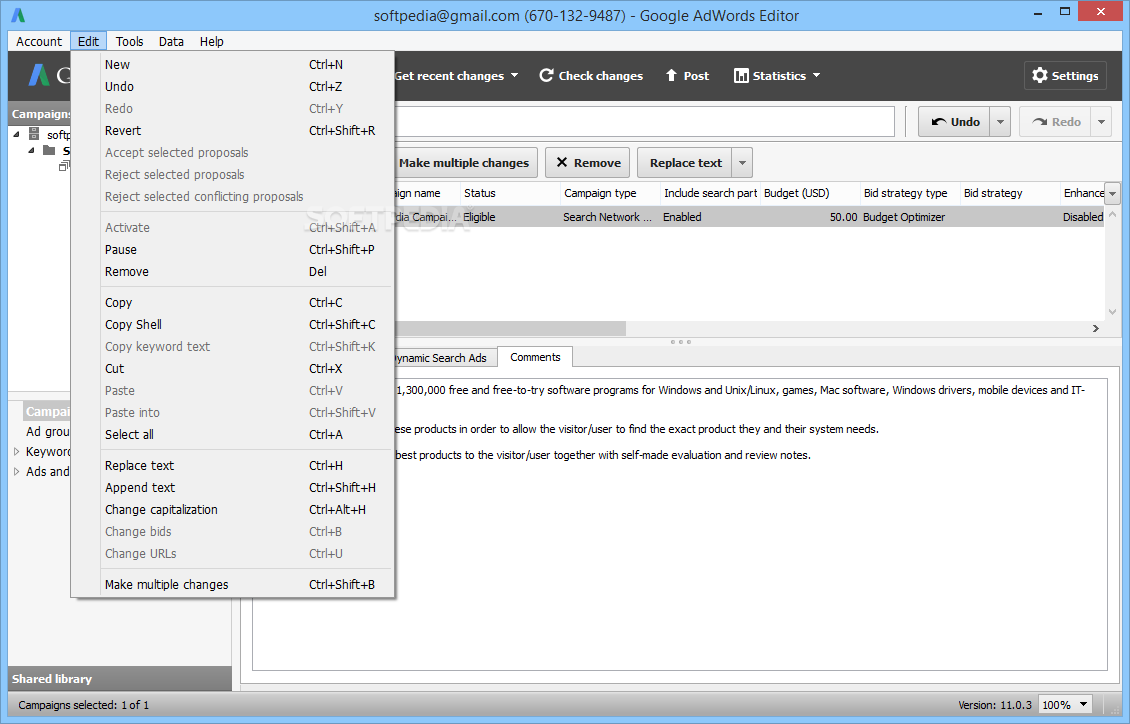Choose Append text from the Edit menu
Screen dimensions: 1130x724
pyautogui.click(x=232, y=488)
